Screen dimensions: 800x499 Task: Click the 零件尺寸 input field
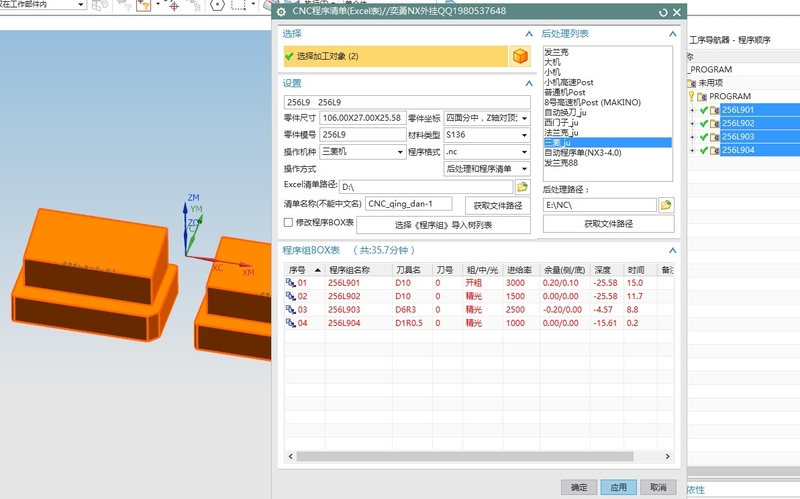(x=363, y=118)
